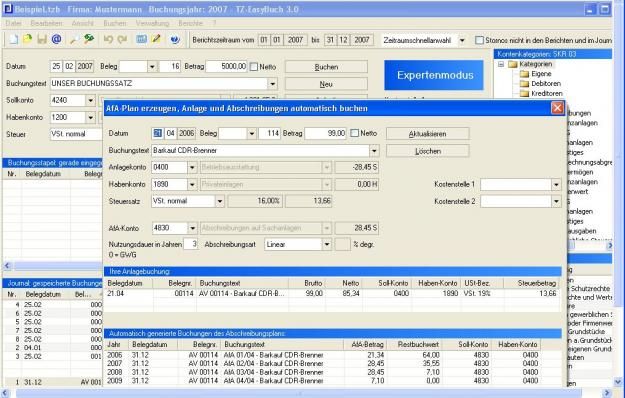The height and width of the screenshot is (398, 625).
Task: Open the Steuersatz VSt. normal dropdown
Action: [x=220, y=201]
